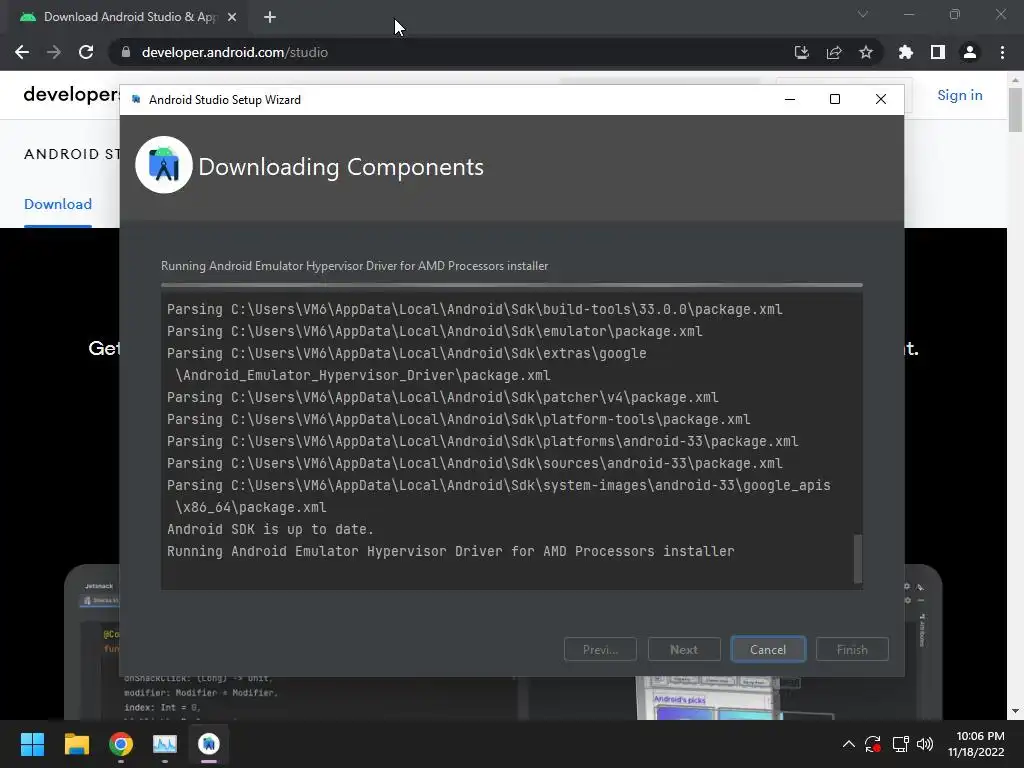
Task: Click the Chrome icon in the taskbar
Action: pyautogui.click(x=121, y=744)
